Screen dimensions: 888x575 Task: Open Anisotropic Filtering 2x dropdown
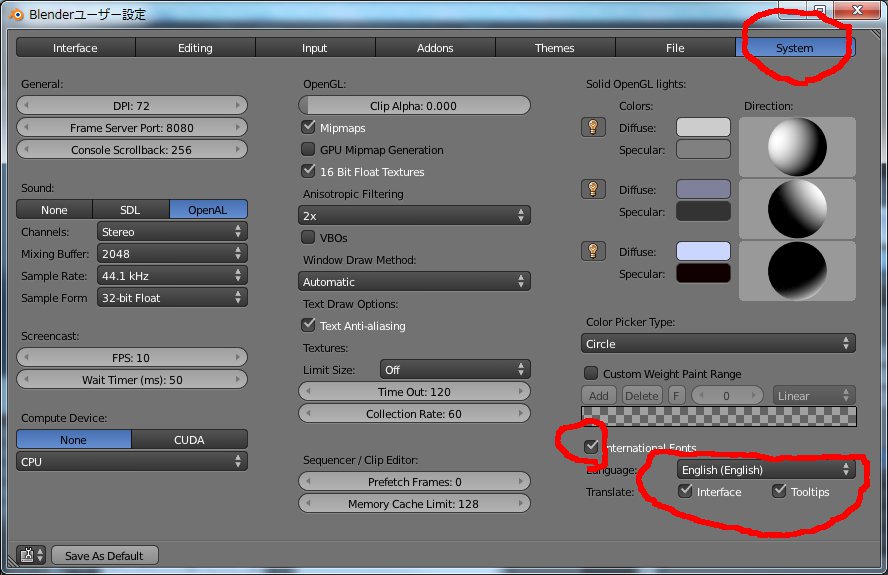(414, 215)
